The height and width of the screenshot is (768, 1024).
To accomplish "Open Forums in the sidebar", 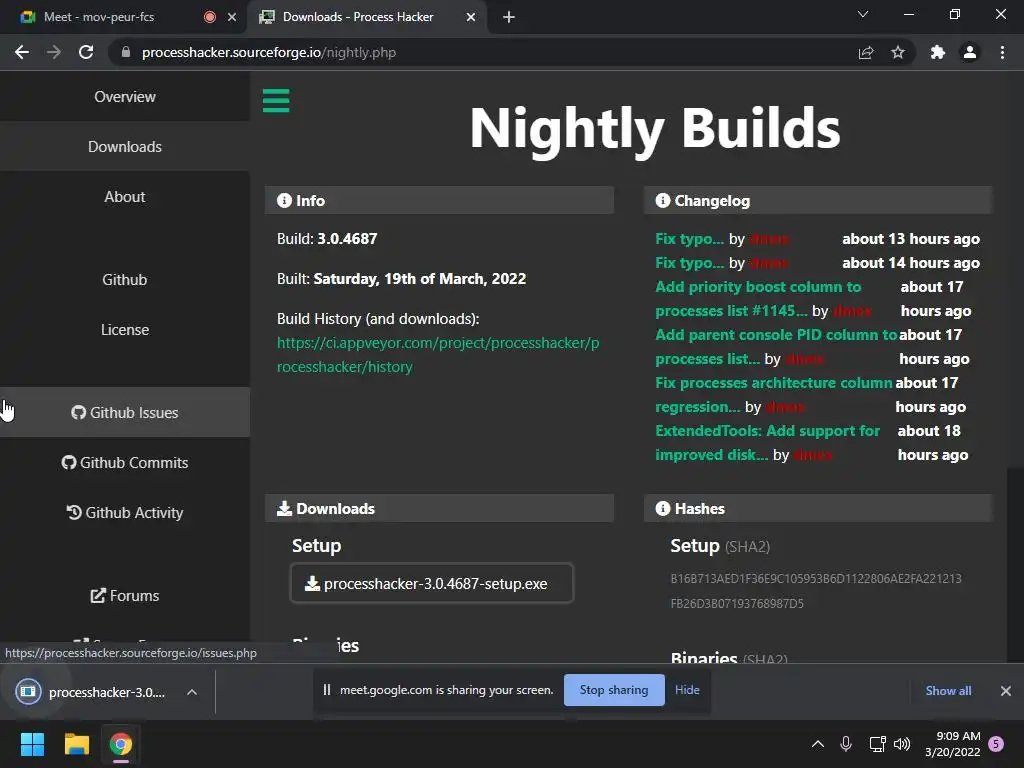I will (x=125, y=596).
